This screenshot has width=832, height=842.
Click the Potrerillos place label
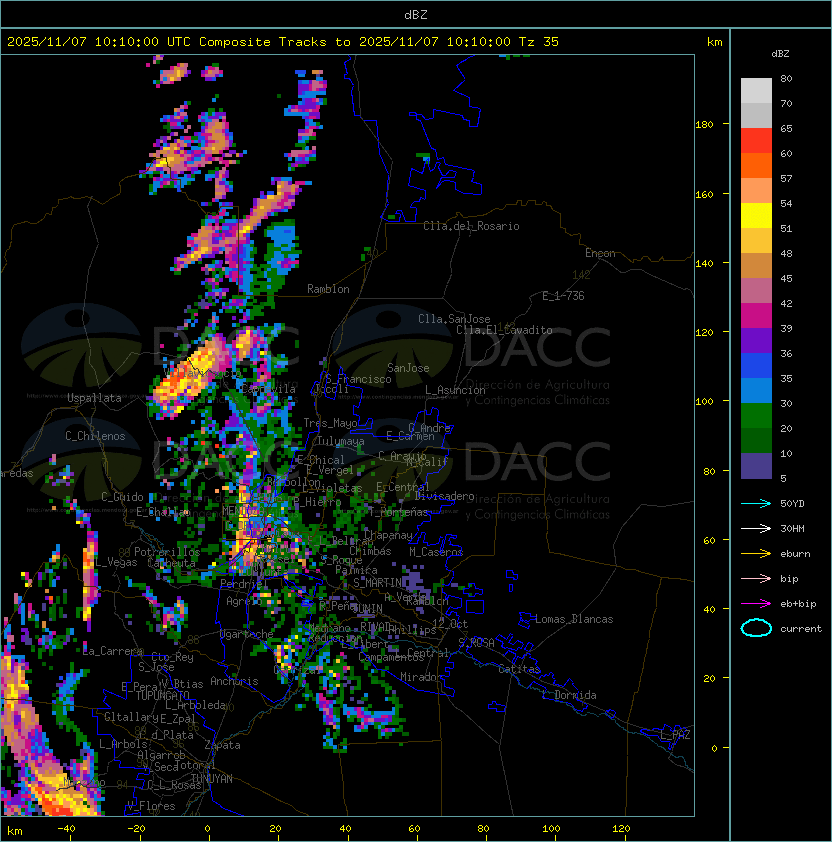pyautogui.click(x=167, y=552)
